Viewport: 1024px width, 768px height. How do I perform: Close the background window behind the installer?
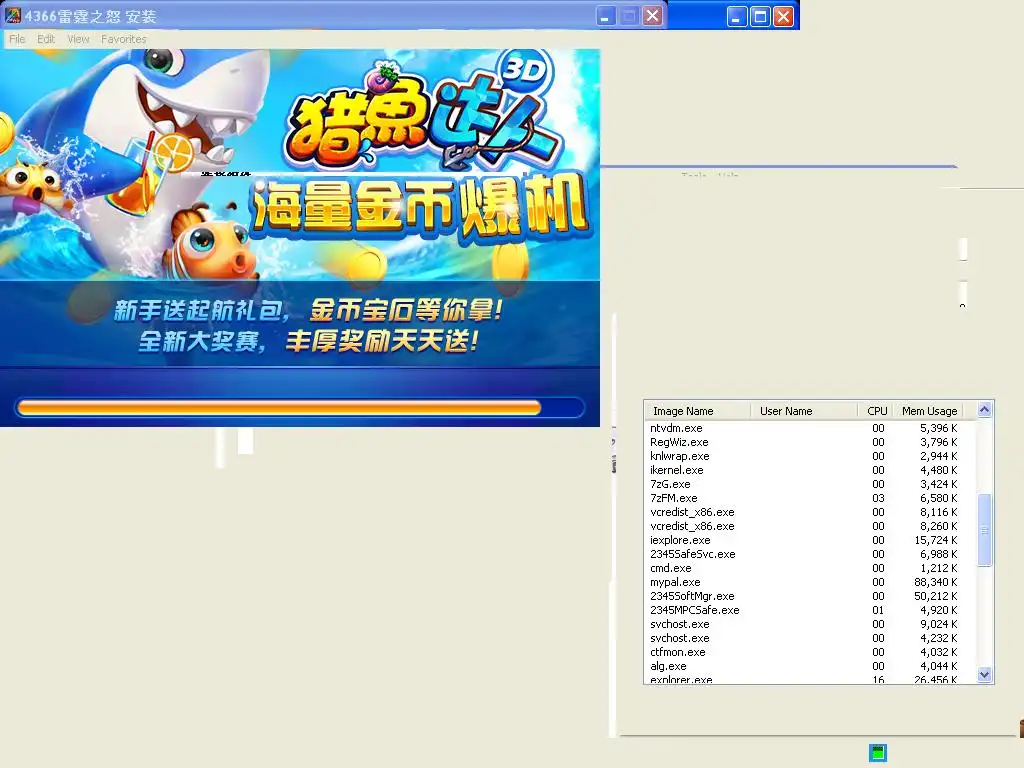[x=783, y=16]
